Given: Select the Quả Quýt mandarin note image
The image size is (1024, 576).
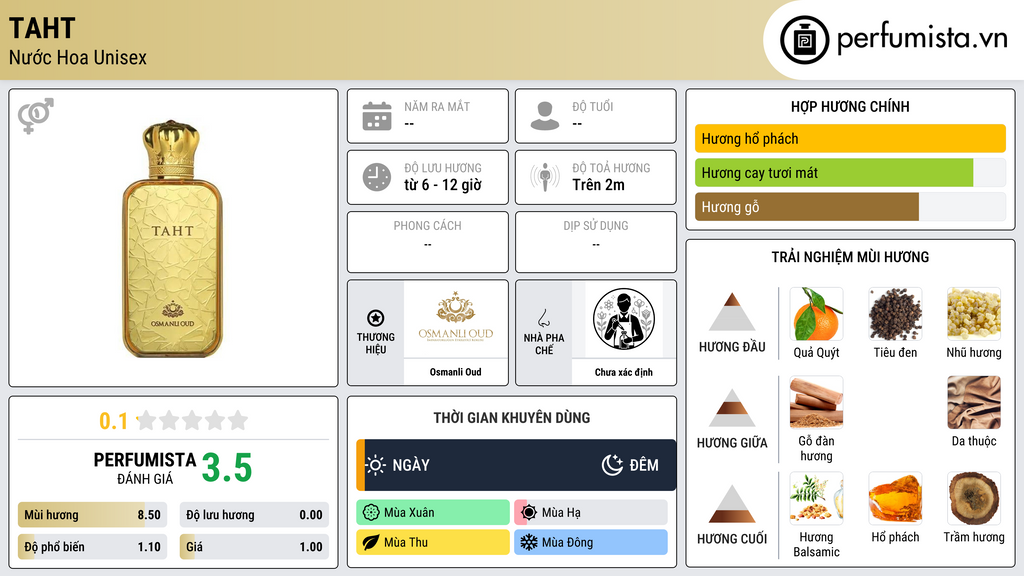Looking at the screenshot, I should click(816, 314).
